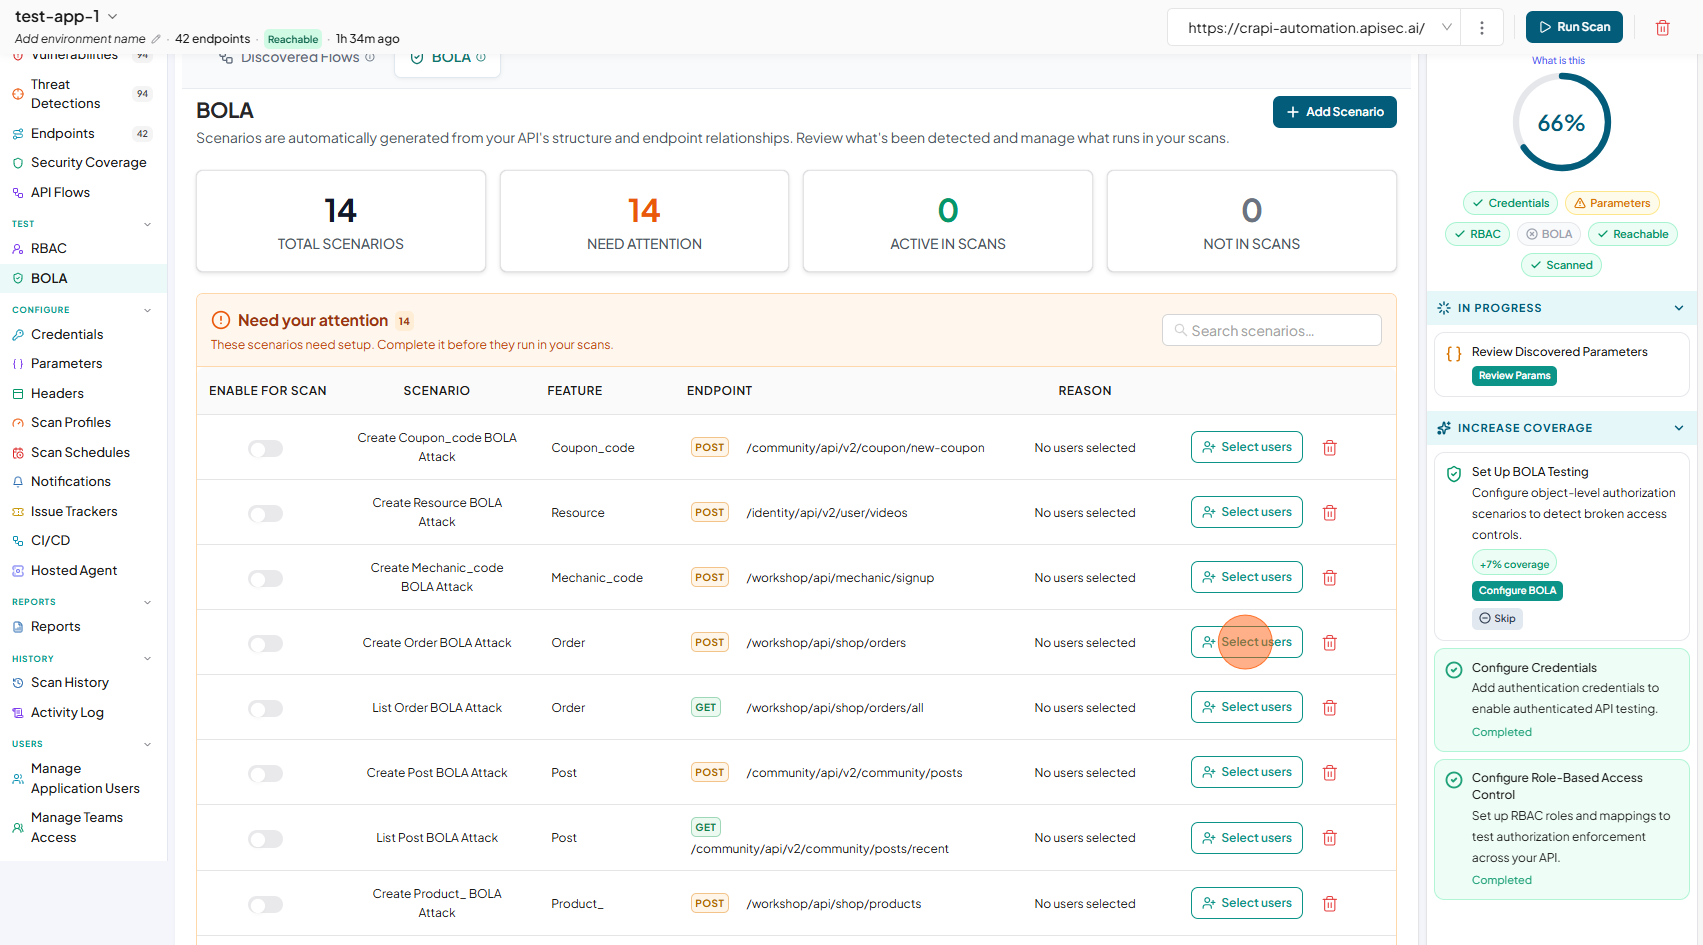Viewport: 1703px width, 945px height.
Task: Delete the Create Resource BOLA Attack scenario
Action: 1330,513
